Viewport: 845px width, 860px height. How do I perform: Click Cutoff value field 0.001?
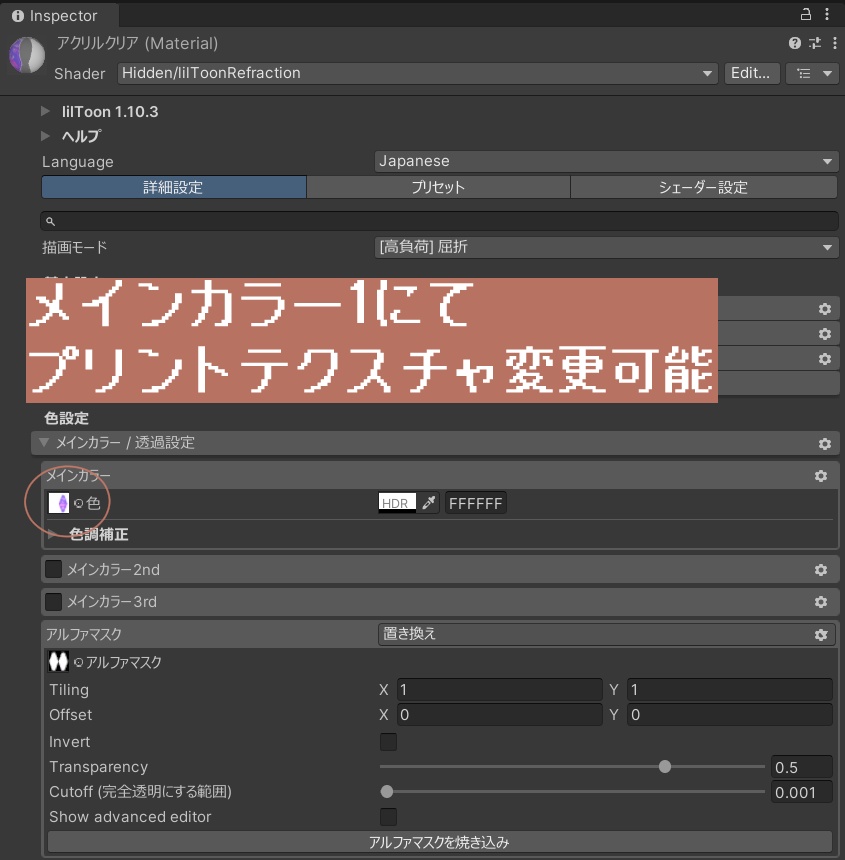coord(802,792)
